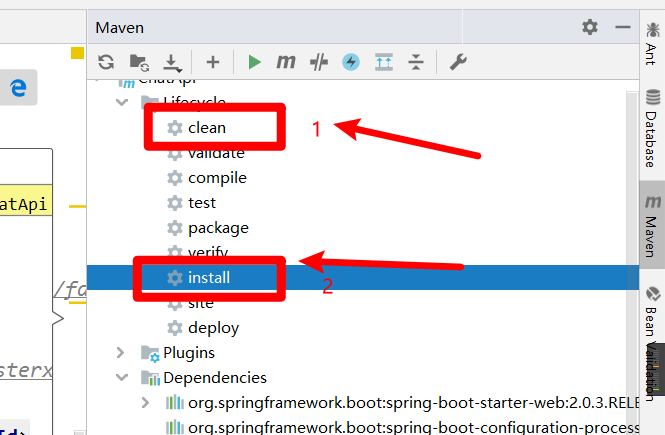Click the Maven panel title label

(120, 28)
